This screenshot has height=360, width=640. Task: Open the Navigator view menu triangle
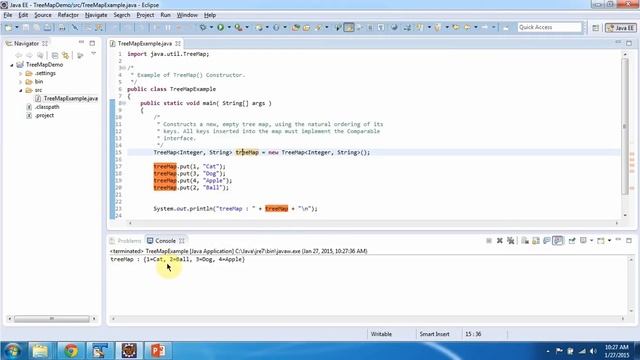(x=93, y=54)
